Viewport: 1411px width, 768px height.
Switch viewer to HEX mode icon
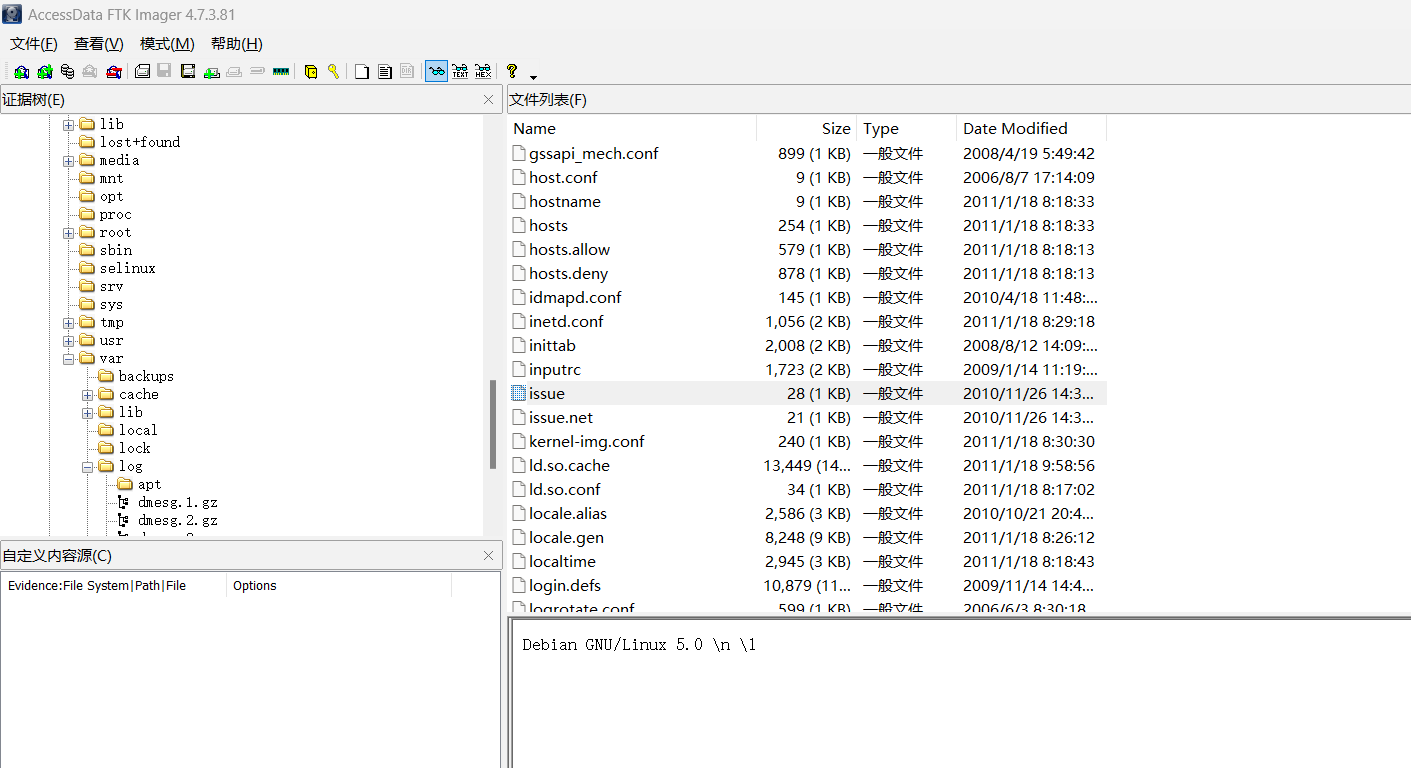click(x=483, y=72)
